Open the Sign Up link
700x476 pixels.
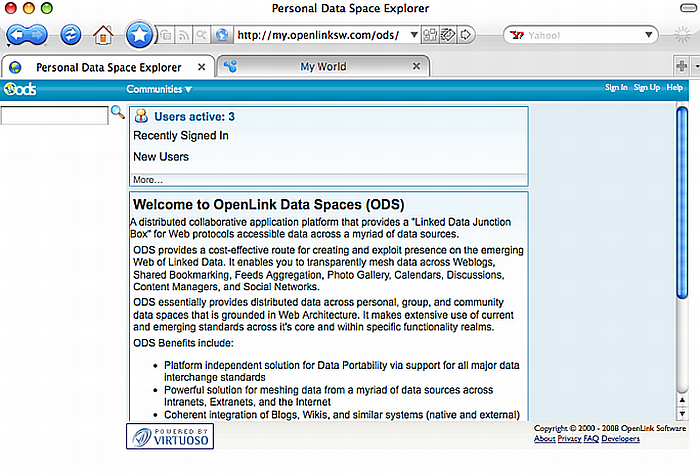[646, 88]
